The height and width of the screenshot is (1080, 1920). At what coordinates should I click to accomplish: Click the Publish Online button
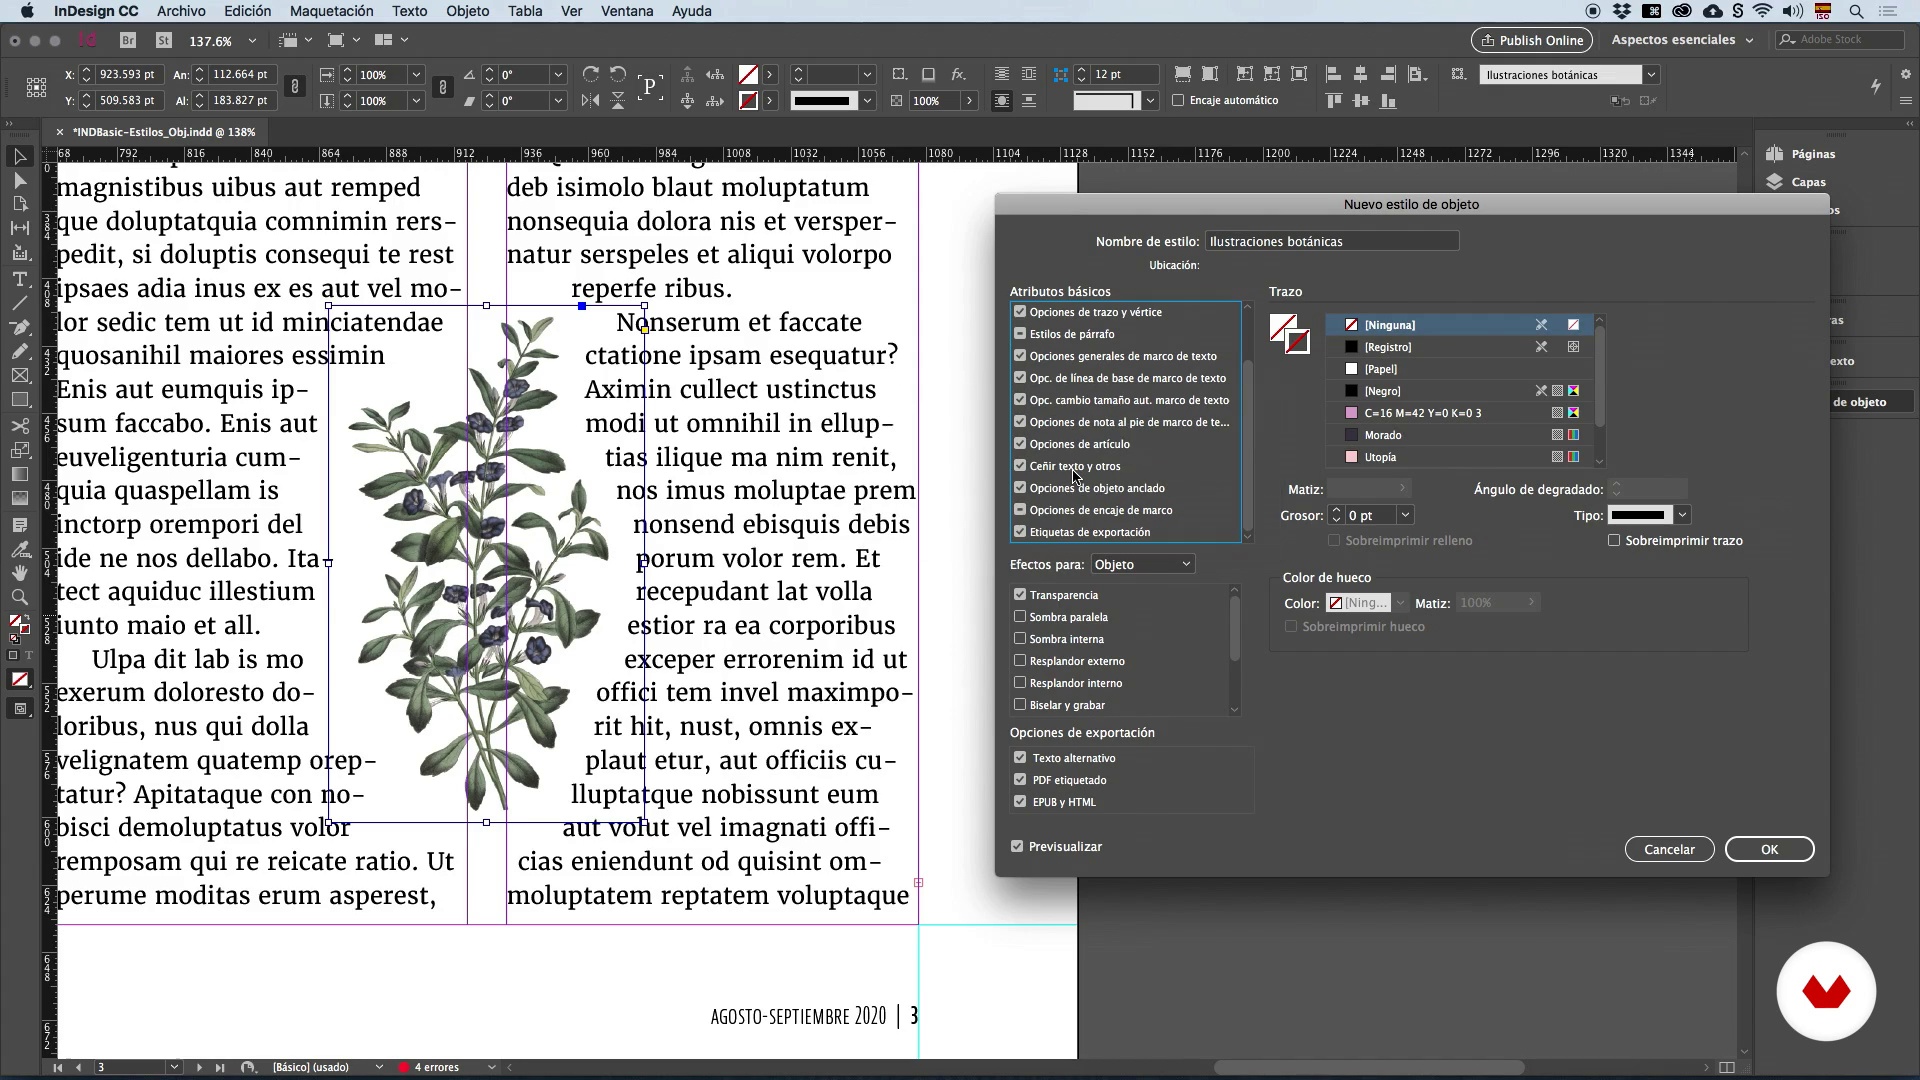[1531, 40]
